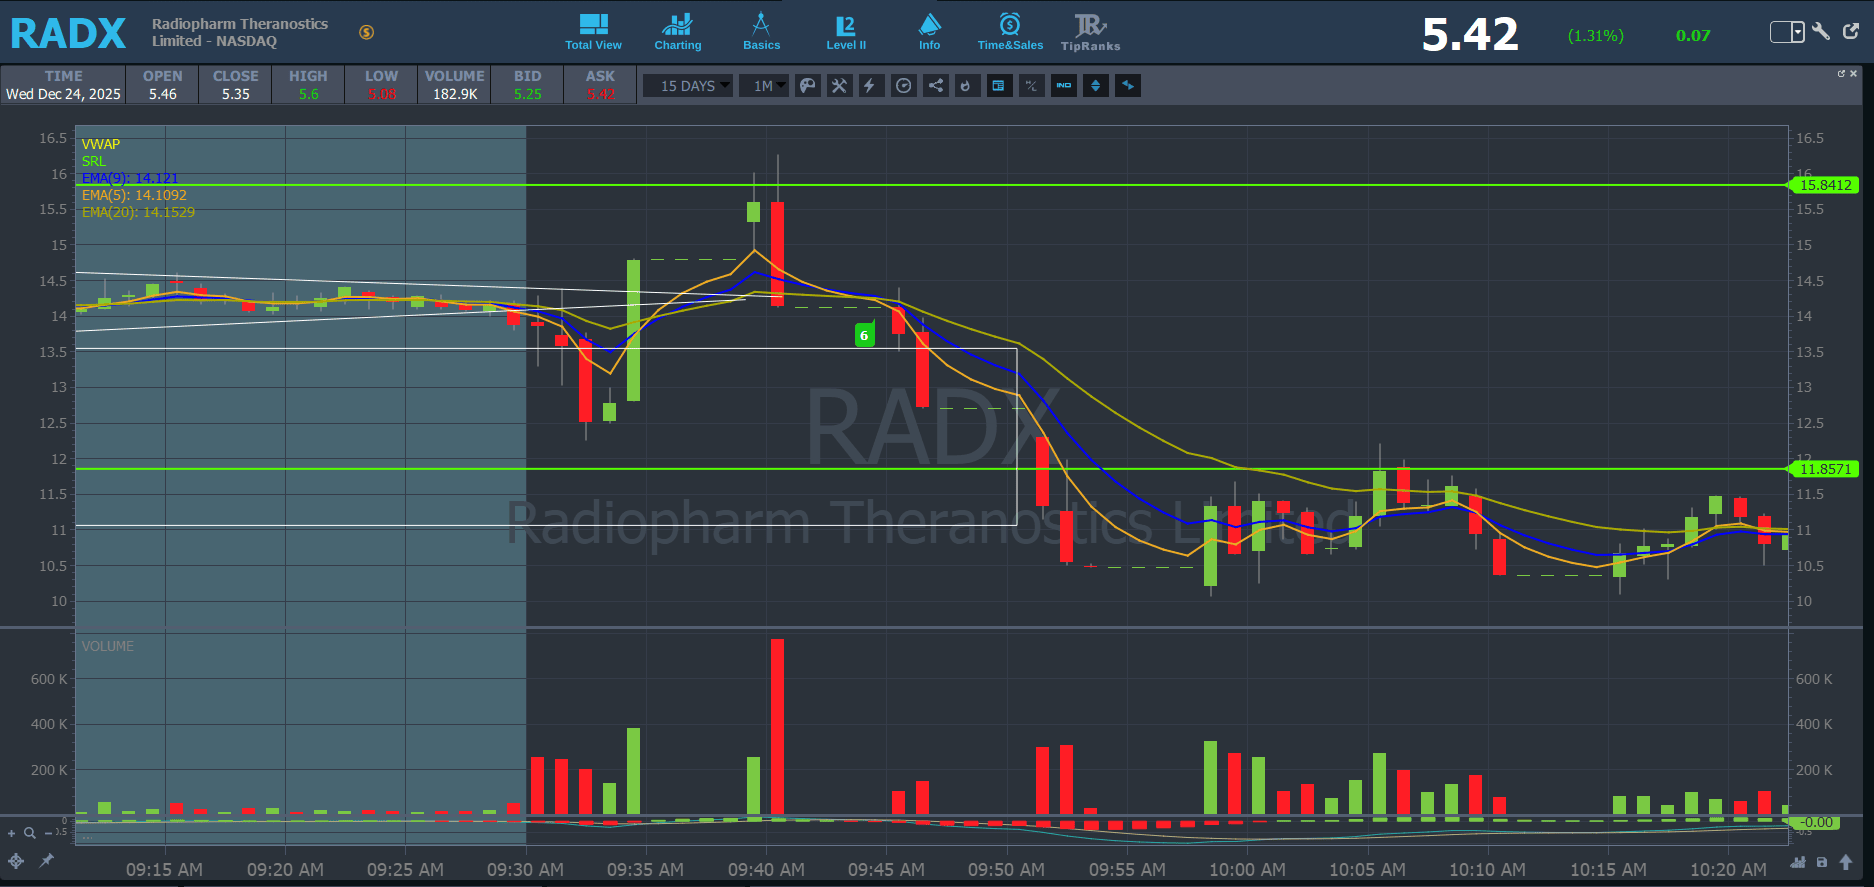The image size is (1874, 887).
Task: Open the wrench settings icon at top right
Action: (1821, 32)
